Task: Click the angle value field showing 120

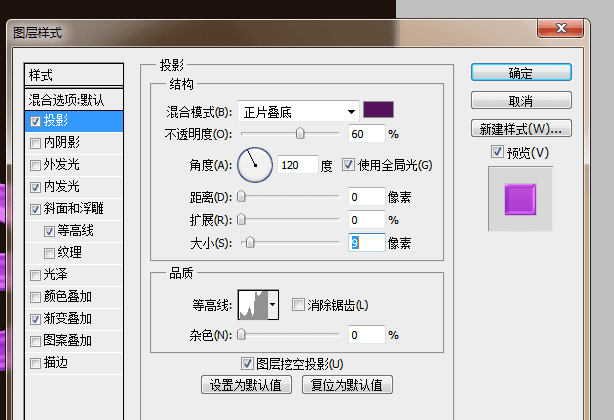Action: pyautogui.click(x=298, y=165)
